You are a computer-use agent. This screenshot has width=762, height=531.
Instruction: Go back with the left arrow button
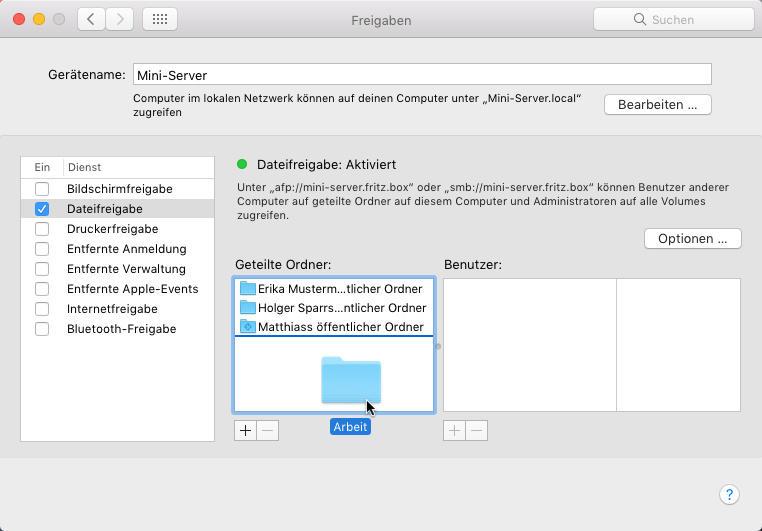(91, 19)
